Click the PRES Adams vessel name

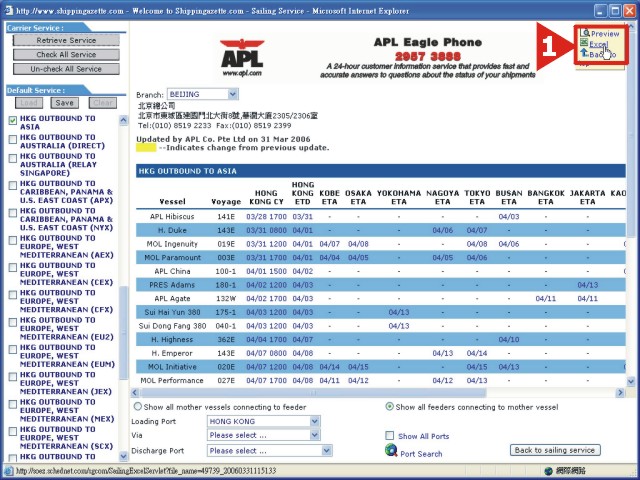pyautogui.click(x=172, y=285)
